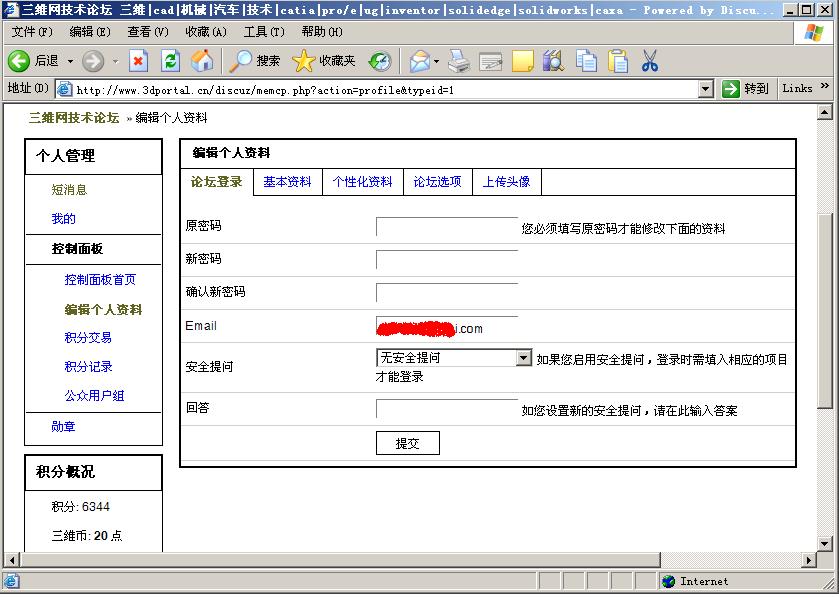Expand the address bar URL dropdown

706,89
